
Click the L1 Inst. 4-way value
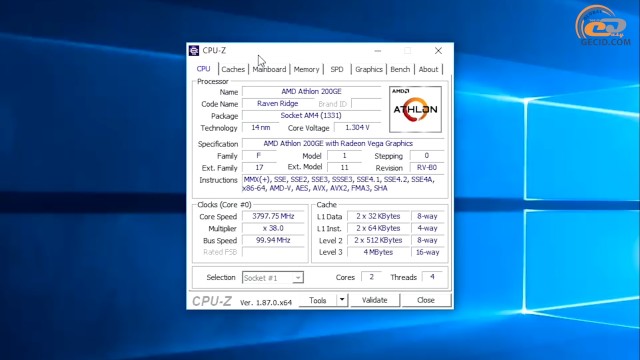[x=427, y=228]
